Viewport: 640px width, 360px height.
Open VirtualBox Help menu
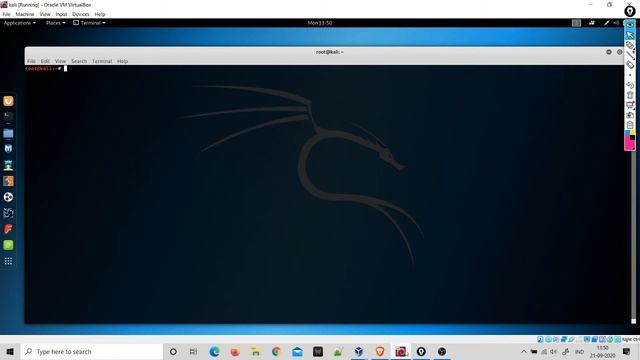pyautogui.click(x=100, y=14)
